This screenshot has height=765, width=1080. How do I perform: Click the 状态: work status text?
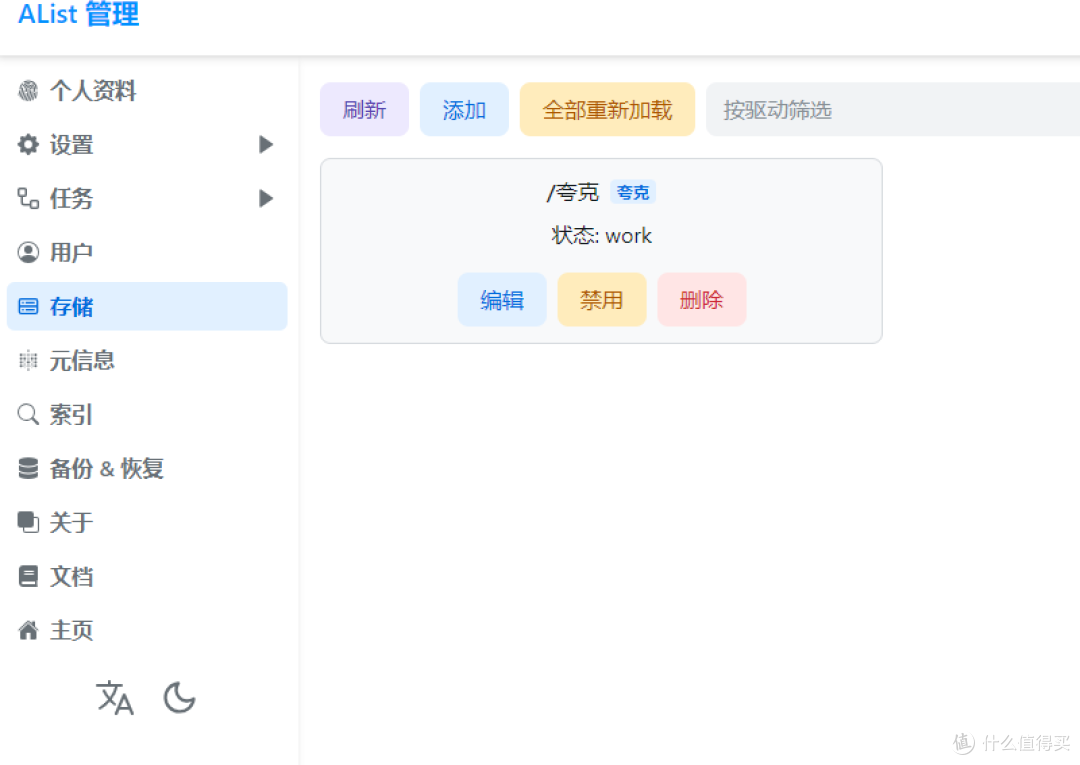(601, 235)
